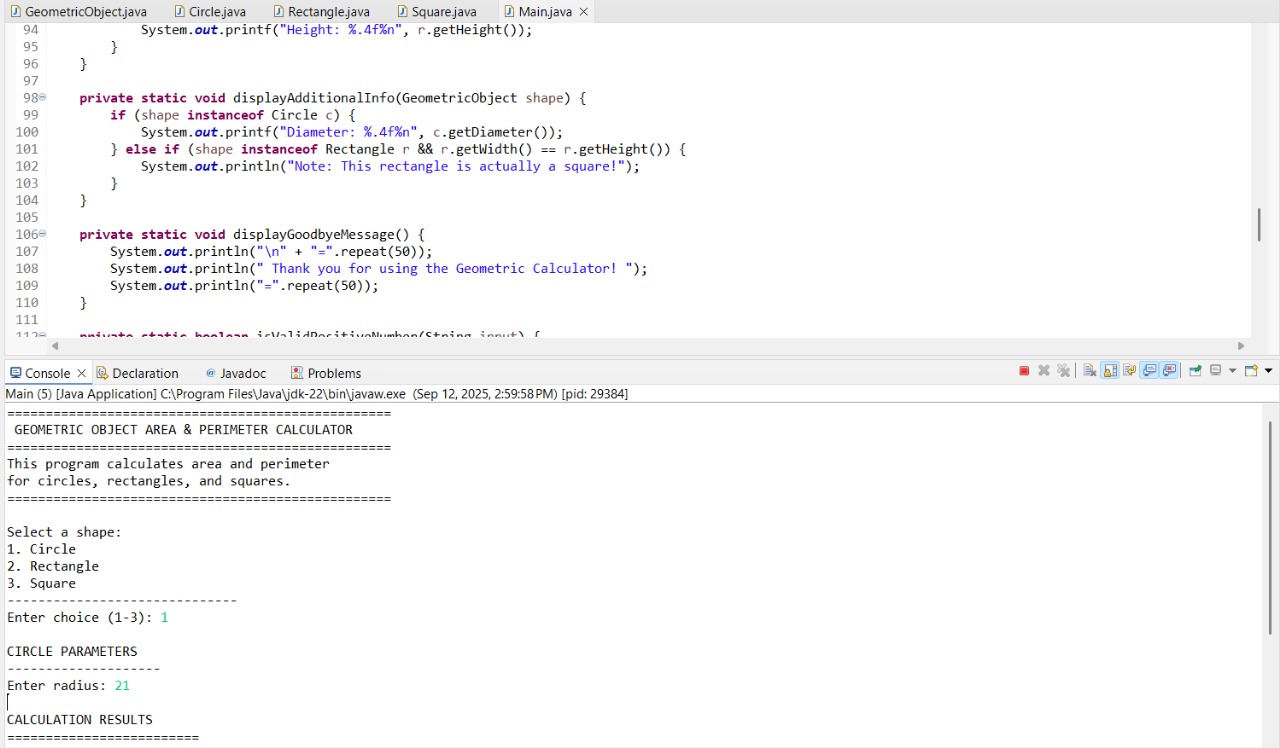Click "Select a shape:" in the console
Screen dimensions: 1280x748
click(x=64, y=532)
